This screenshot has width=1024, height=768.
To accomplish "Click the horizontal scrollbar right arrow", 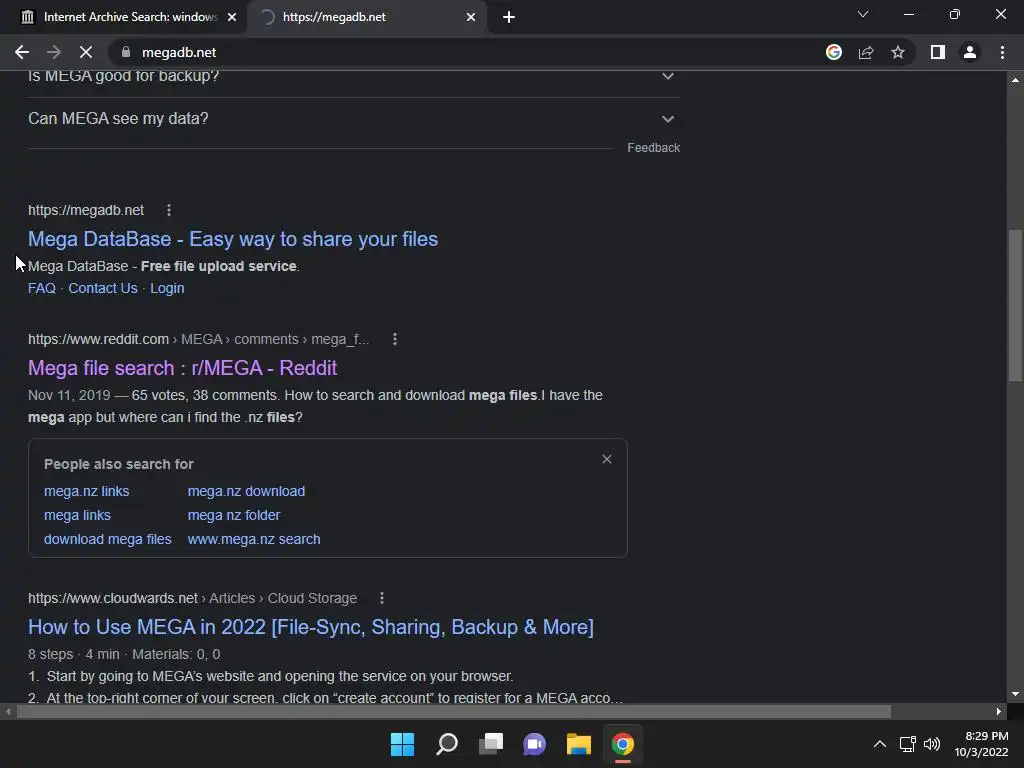I will pos(999,711).
